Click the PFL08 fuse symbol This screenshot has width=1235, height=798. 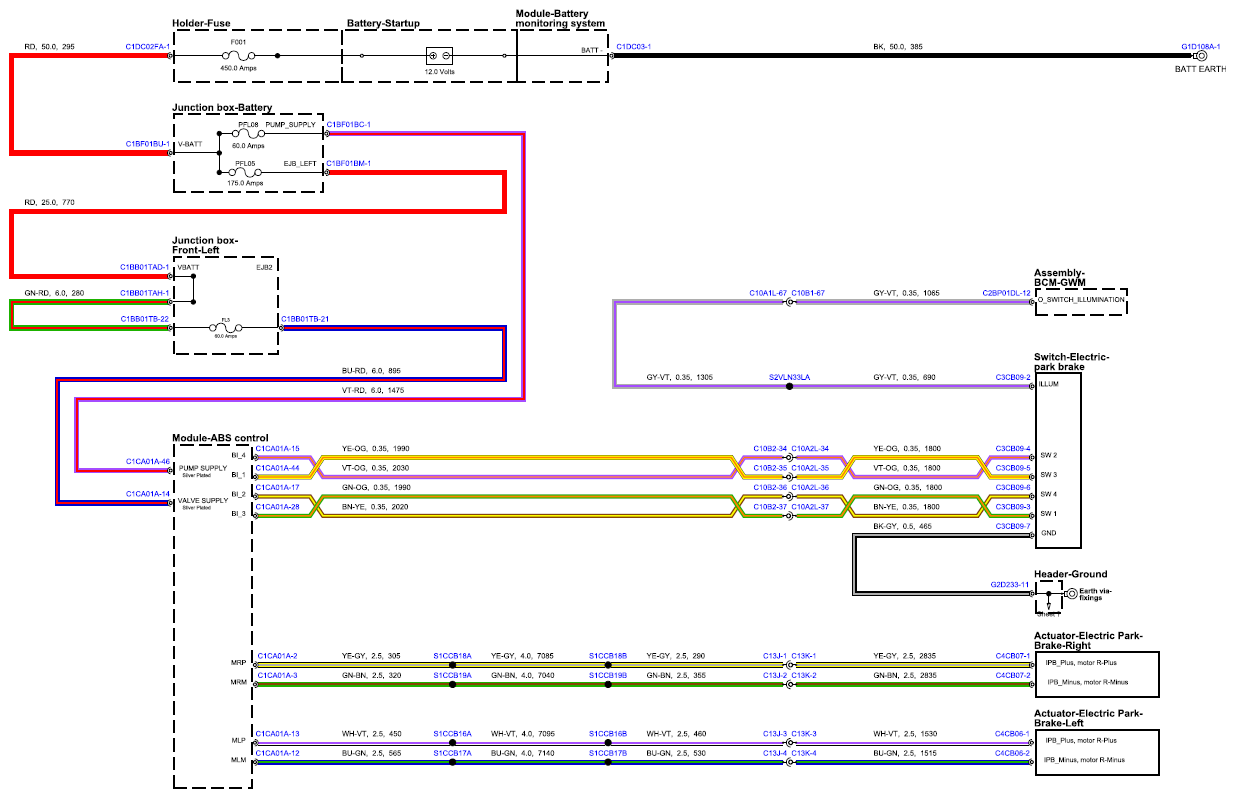tap(248, 133)
